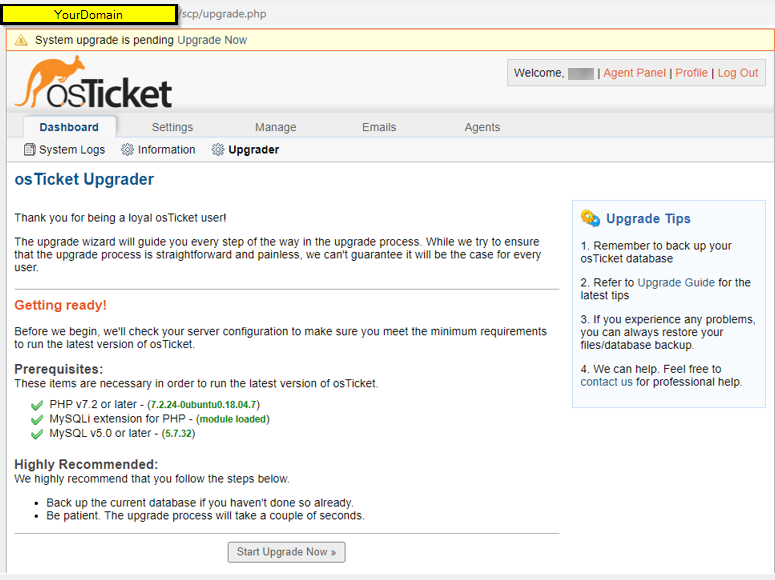The width and height of the screenshot is (775, 580).
Task: Open the Agent Panel link
Action: (x=634, y=73)
